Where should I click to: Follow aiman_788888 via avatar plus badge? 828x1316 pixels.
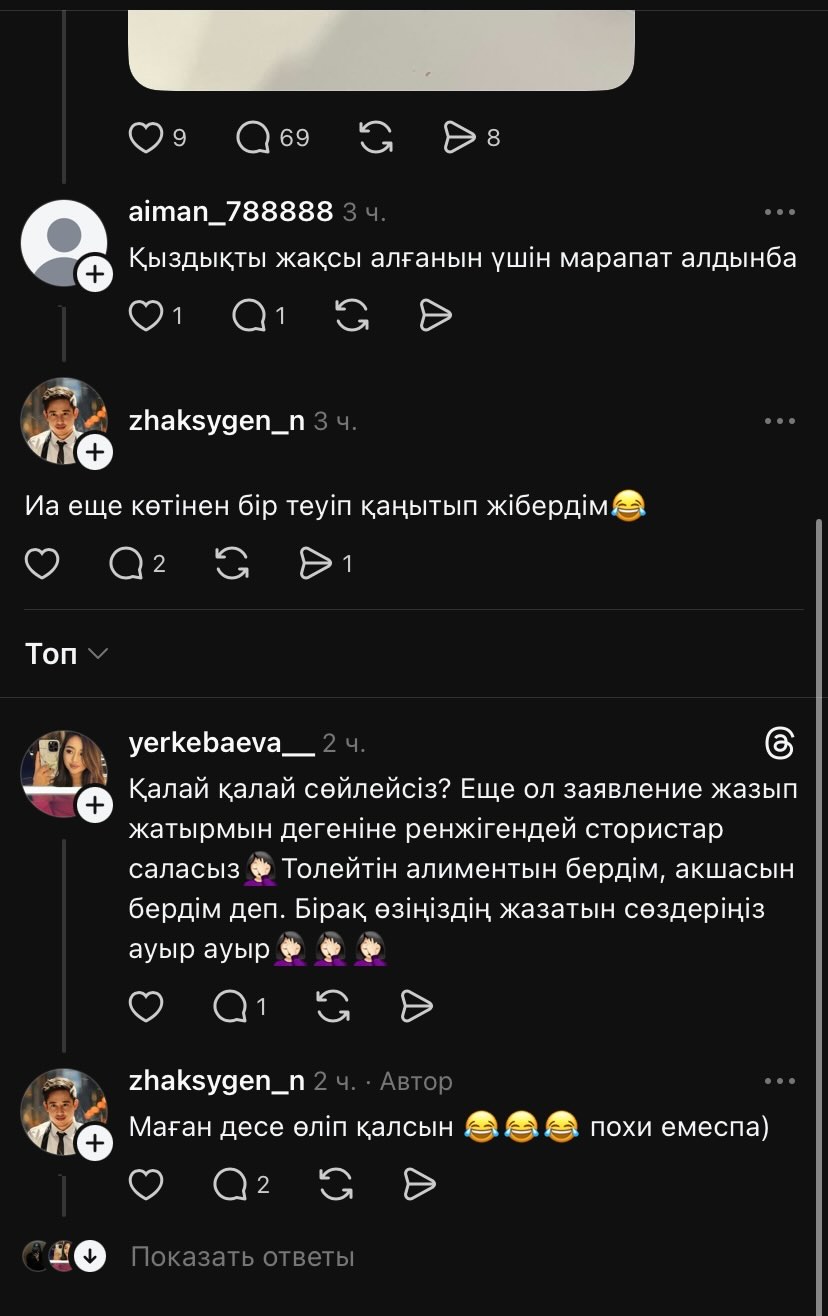coord(95,274)
